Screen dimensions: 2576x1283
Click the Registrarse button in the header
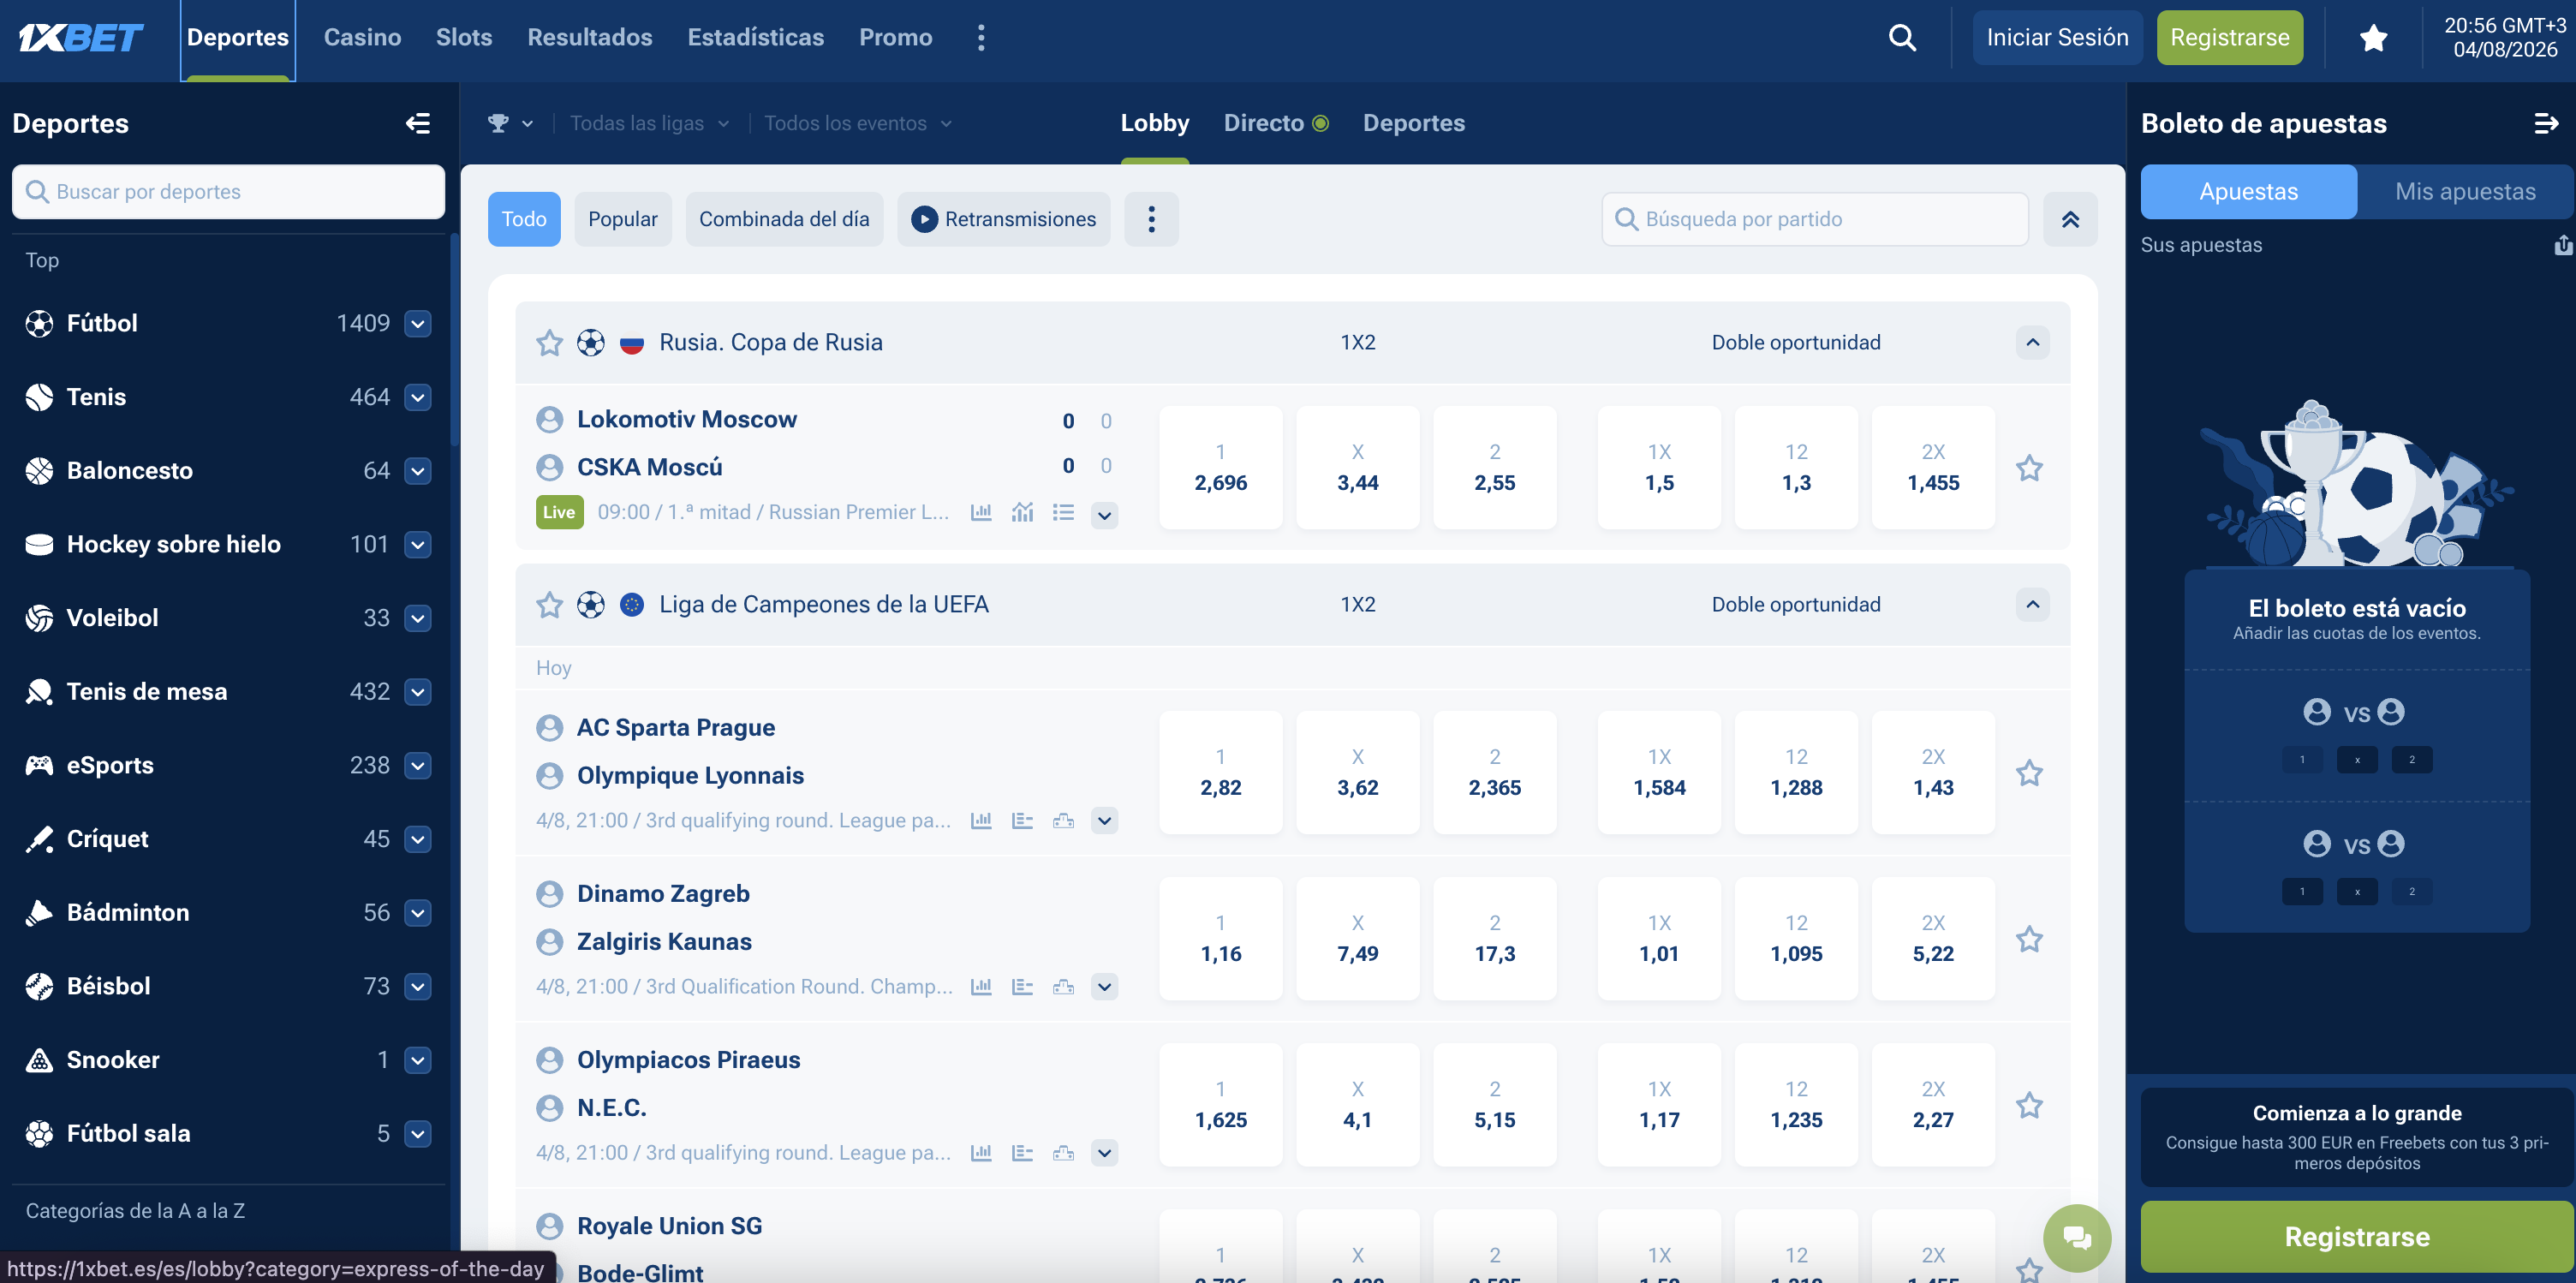click(x=2229, y=38)
